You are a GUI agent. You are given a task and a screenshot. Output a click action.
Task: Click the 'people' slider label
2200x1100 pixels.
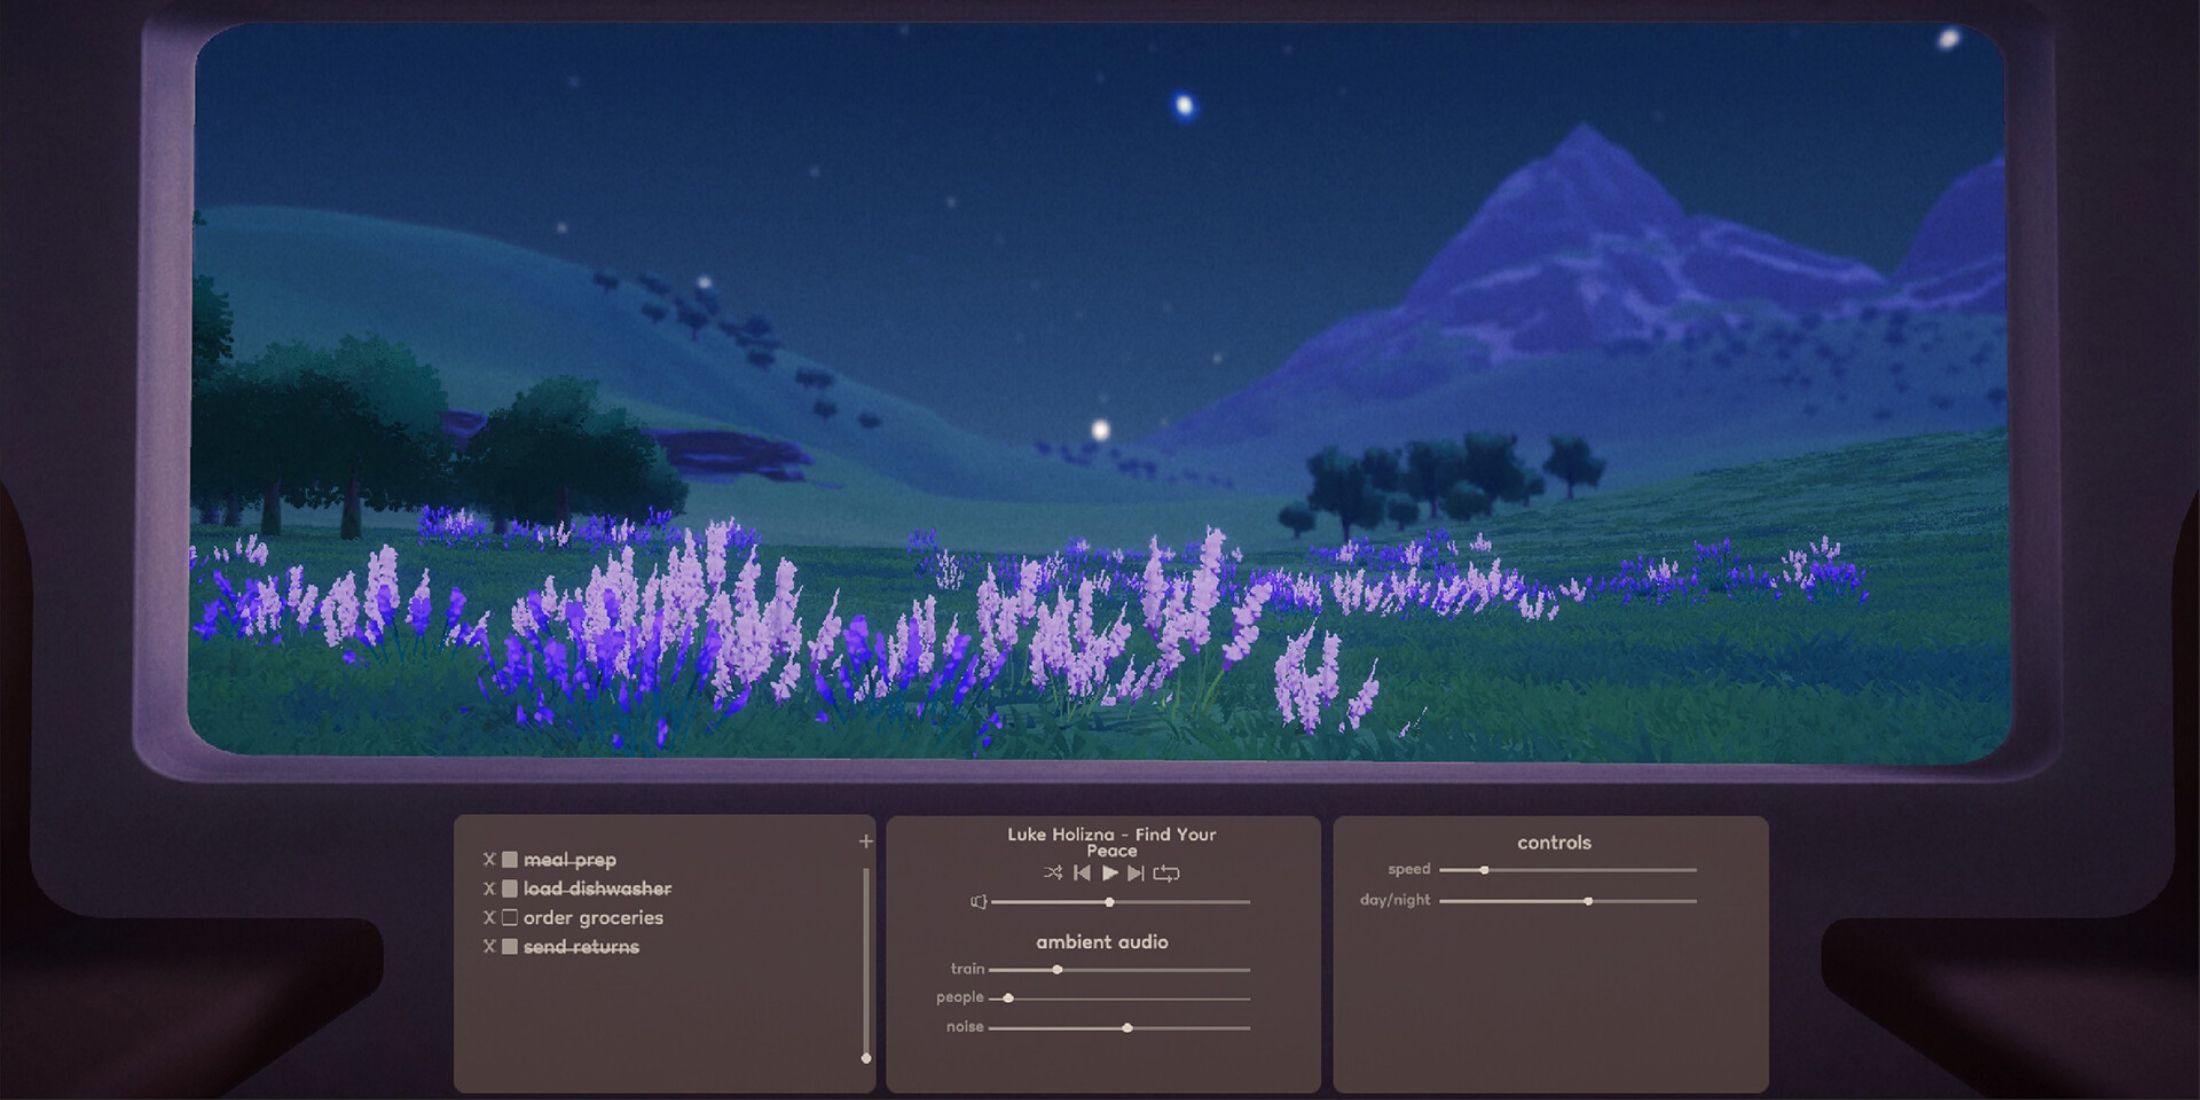[x=960, y=998]
